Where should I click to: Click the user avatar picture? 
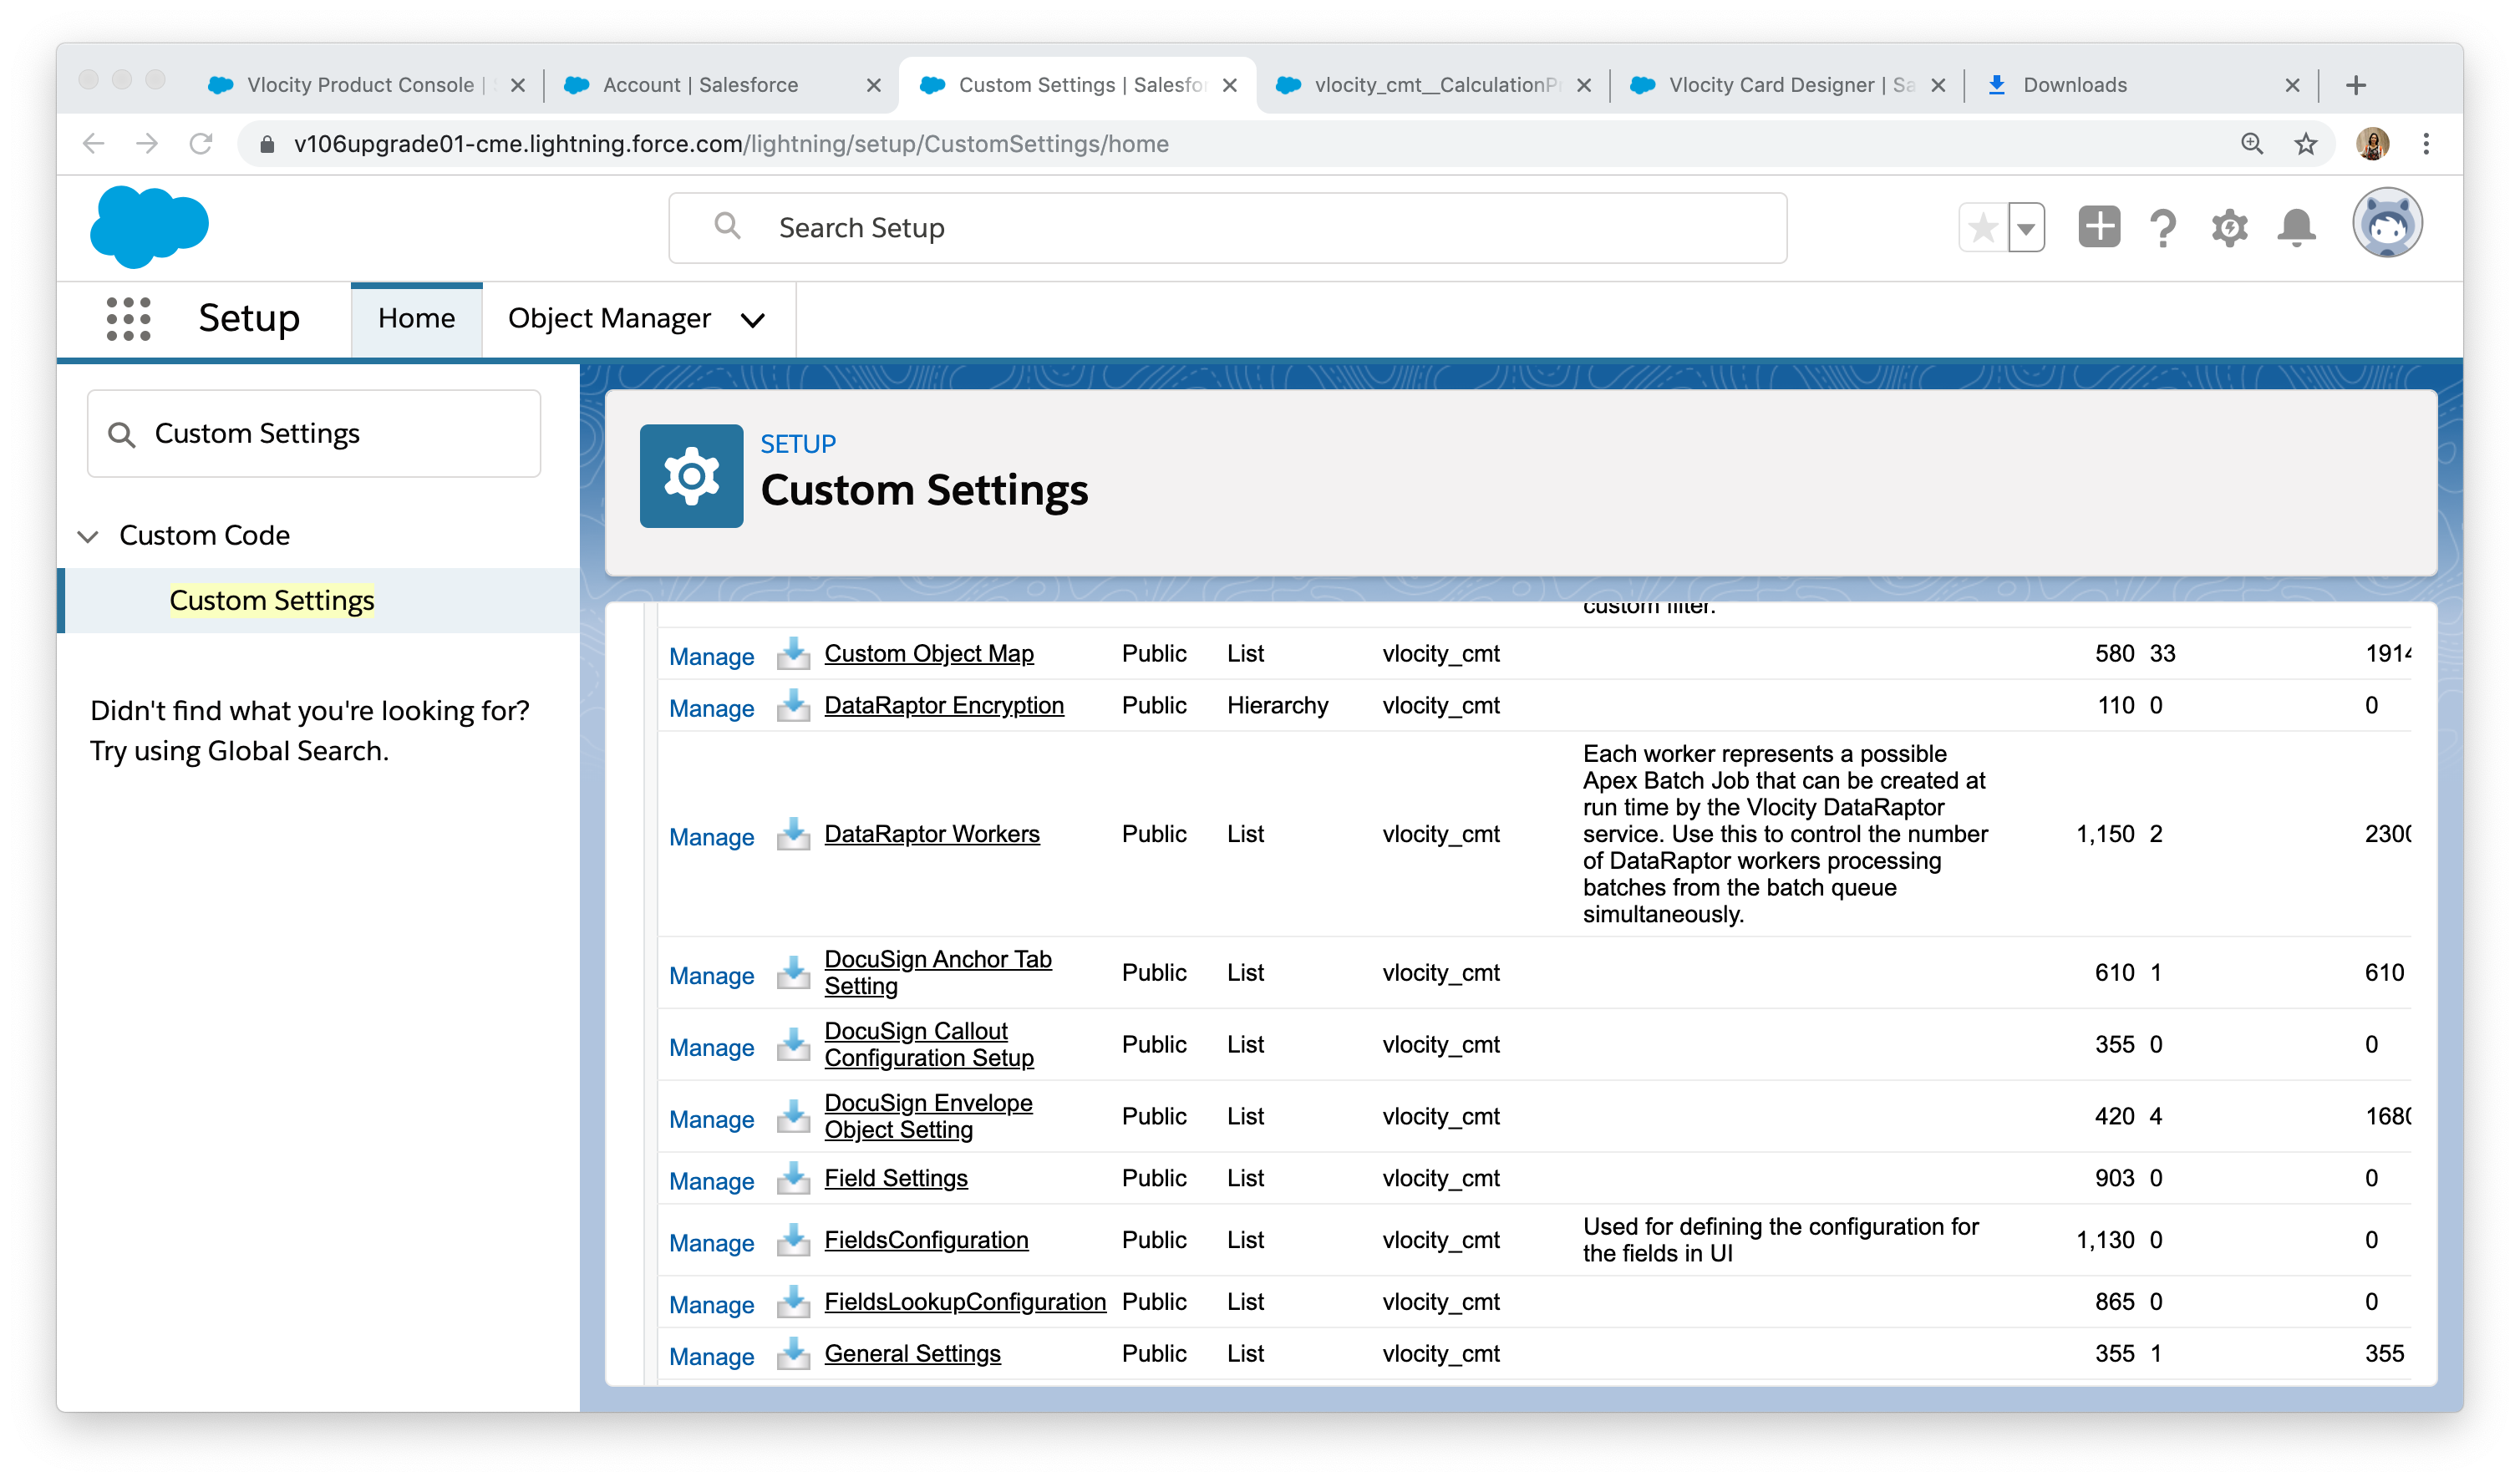[x=2388, y=223]
